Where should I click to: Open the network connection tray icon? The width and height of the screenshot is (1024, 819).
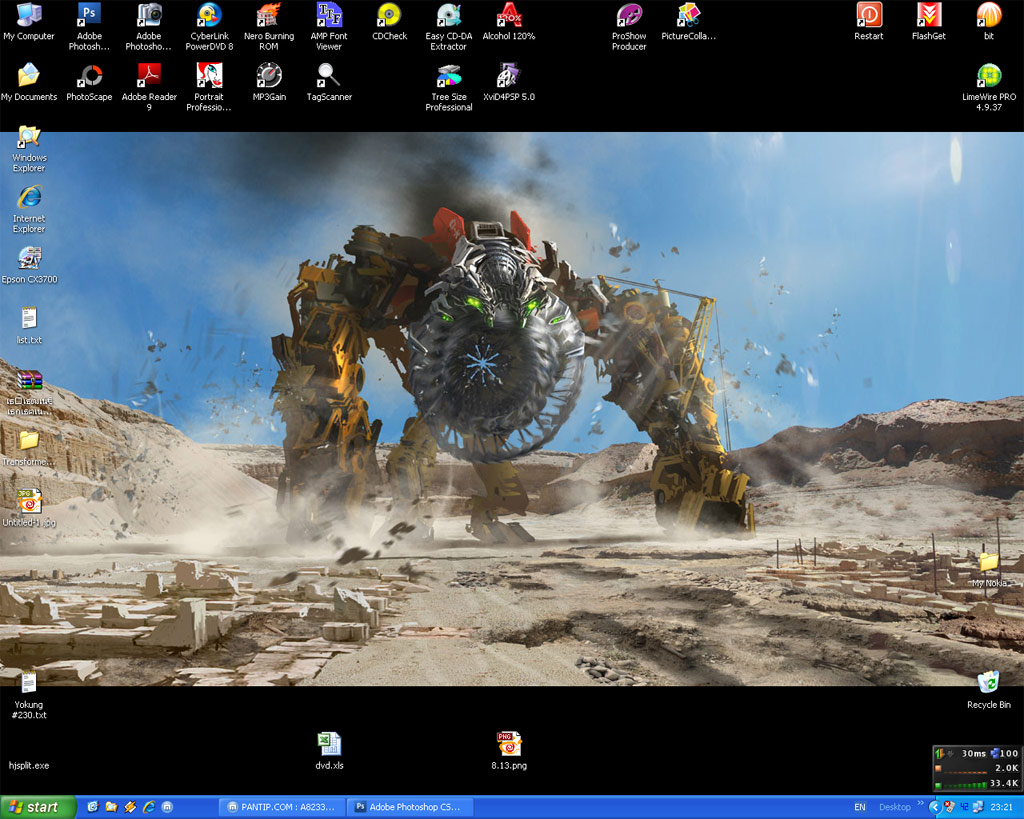[978, 807]
